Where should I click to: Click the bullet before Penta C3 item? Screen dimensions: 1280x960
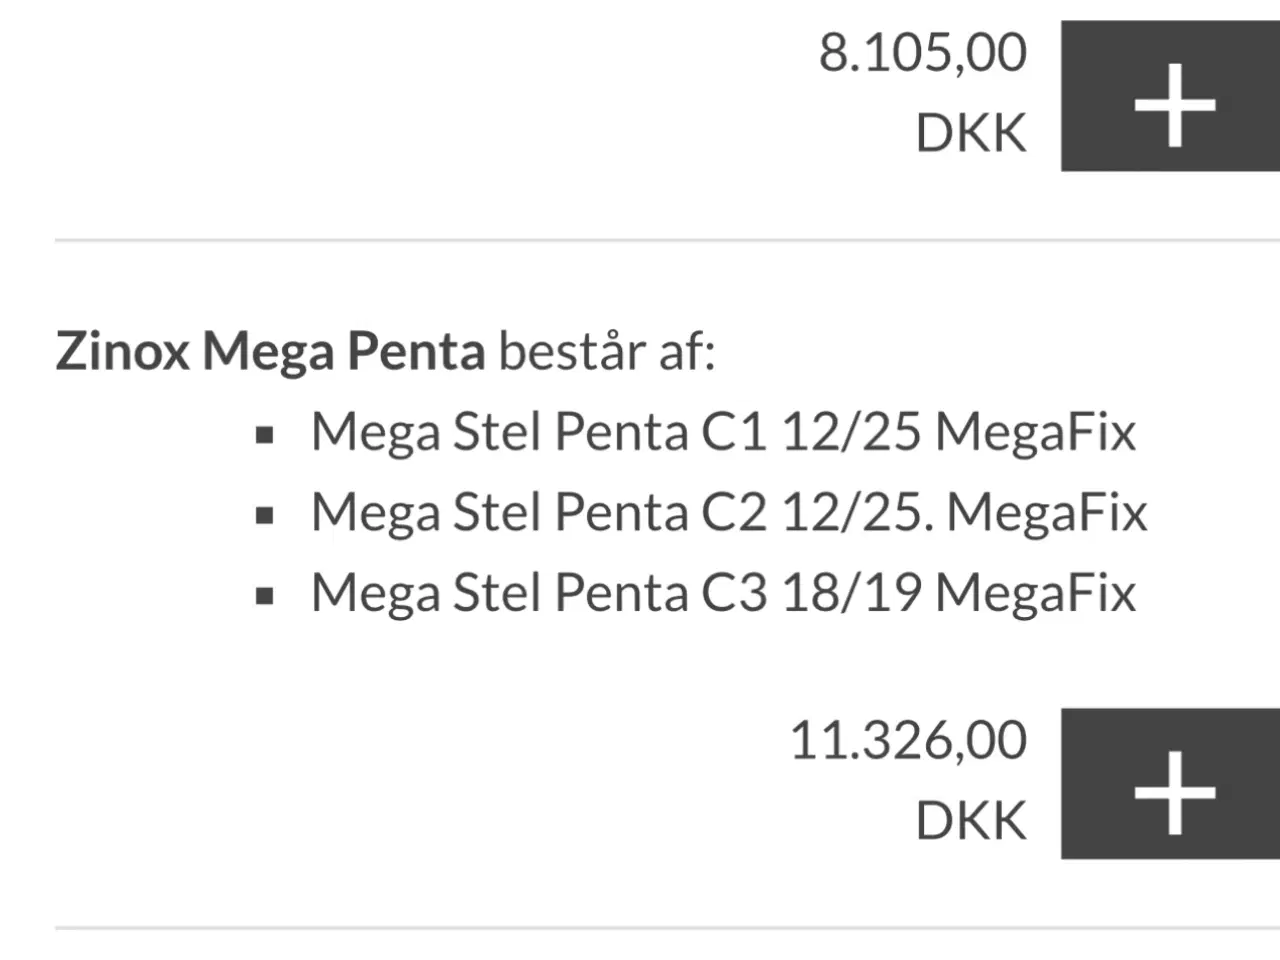point(265,597)
